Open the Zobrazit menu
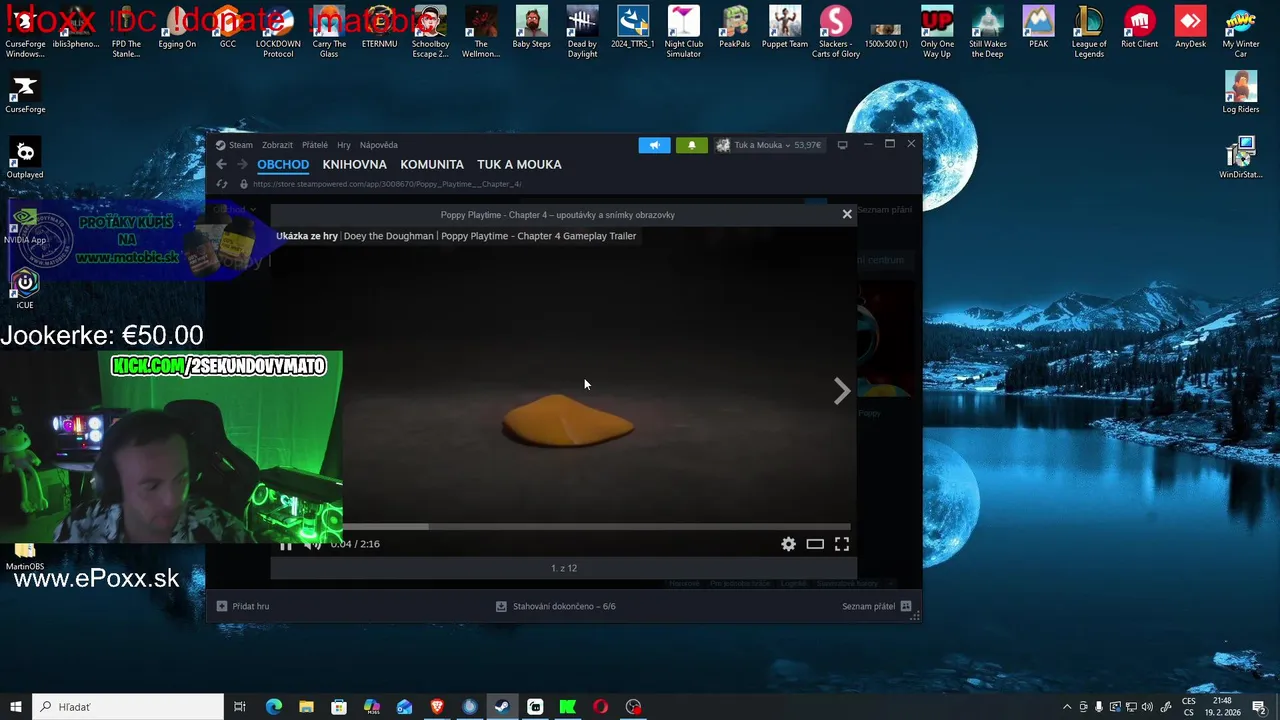 (277, 145)
